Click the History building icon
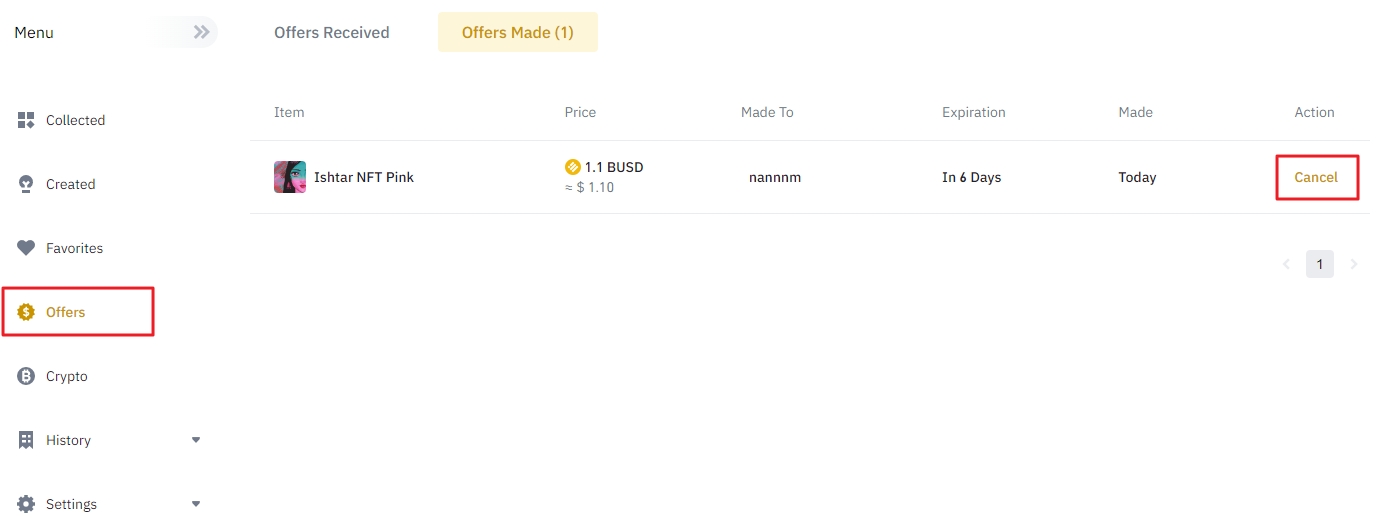Viewport: 1381px width, 530px height. tap(26, 440)
